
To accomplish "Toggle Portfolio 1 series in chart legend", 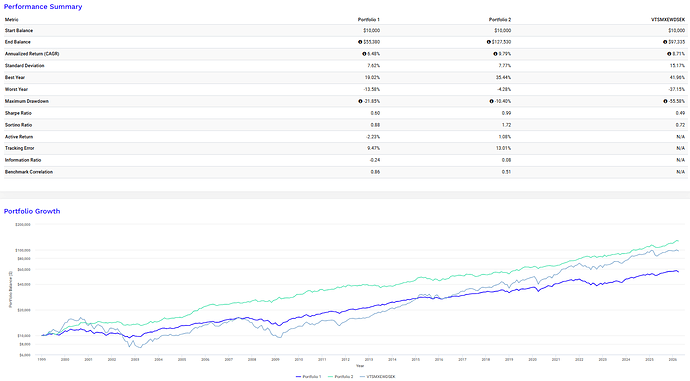I will (308, 377).
